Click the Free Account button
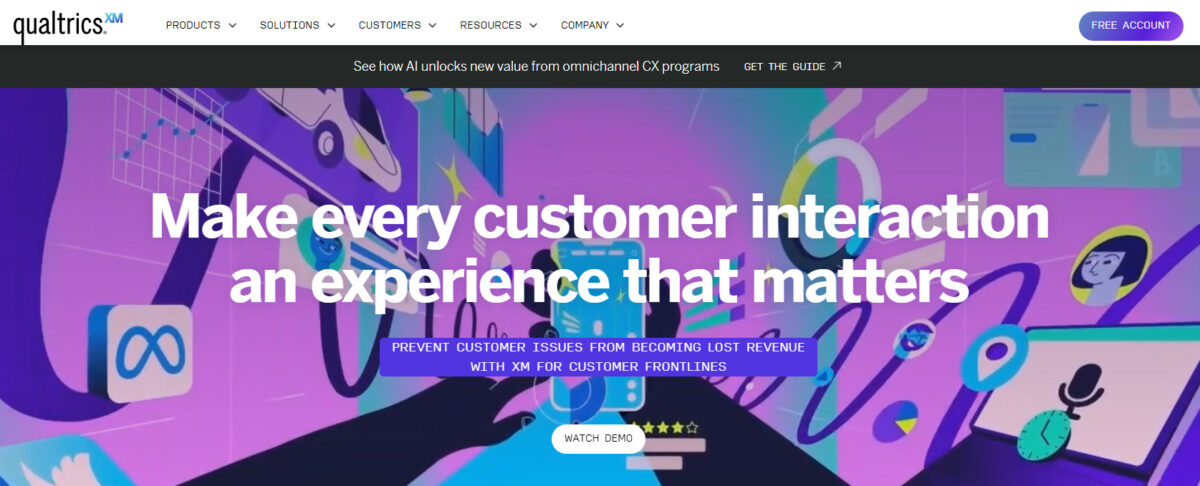Image resolution: width=1200 pixels, height=486 pixels. tap(1130, 26)
